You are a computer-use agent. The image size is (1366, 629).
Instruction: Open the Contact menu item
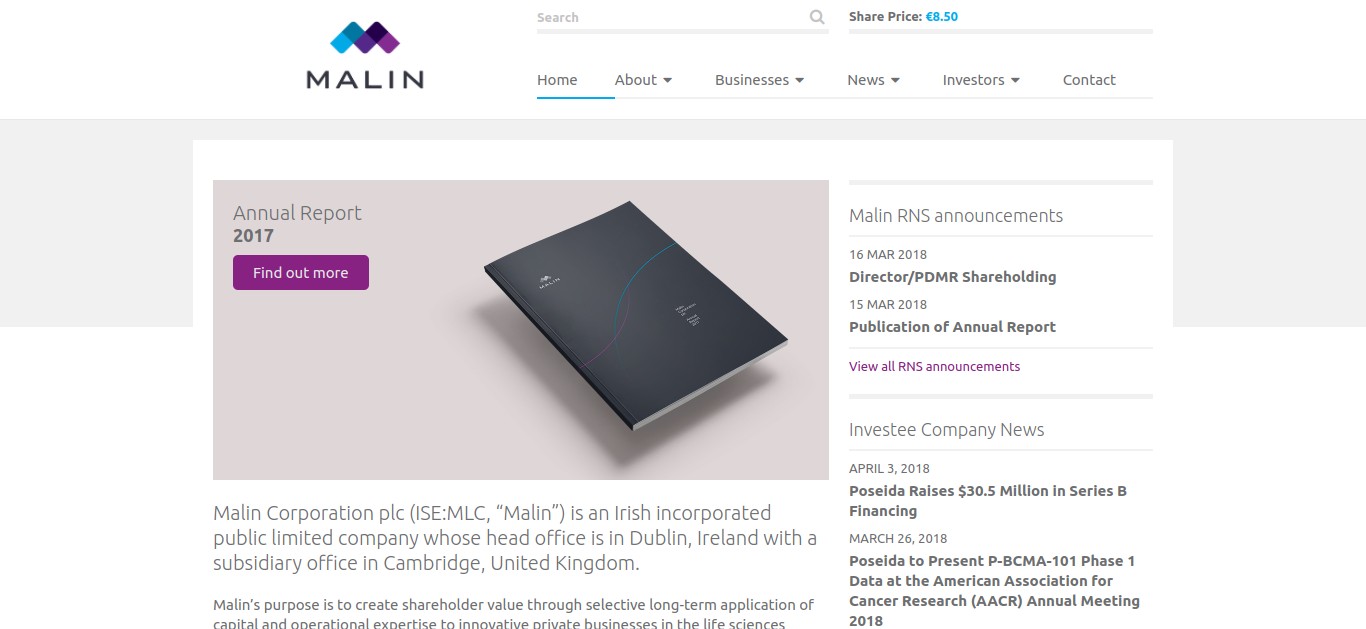(1089, 80)
